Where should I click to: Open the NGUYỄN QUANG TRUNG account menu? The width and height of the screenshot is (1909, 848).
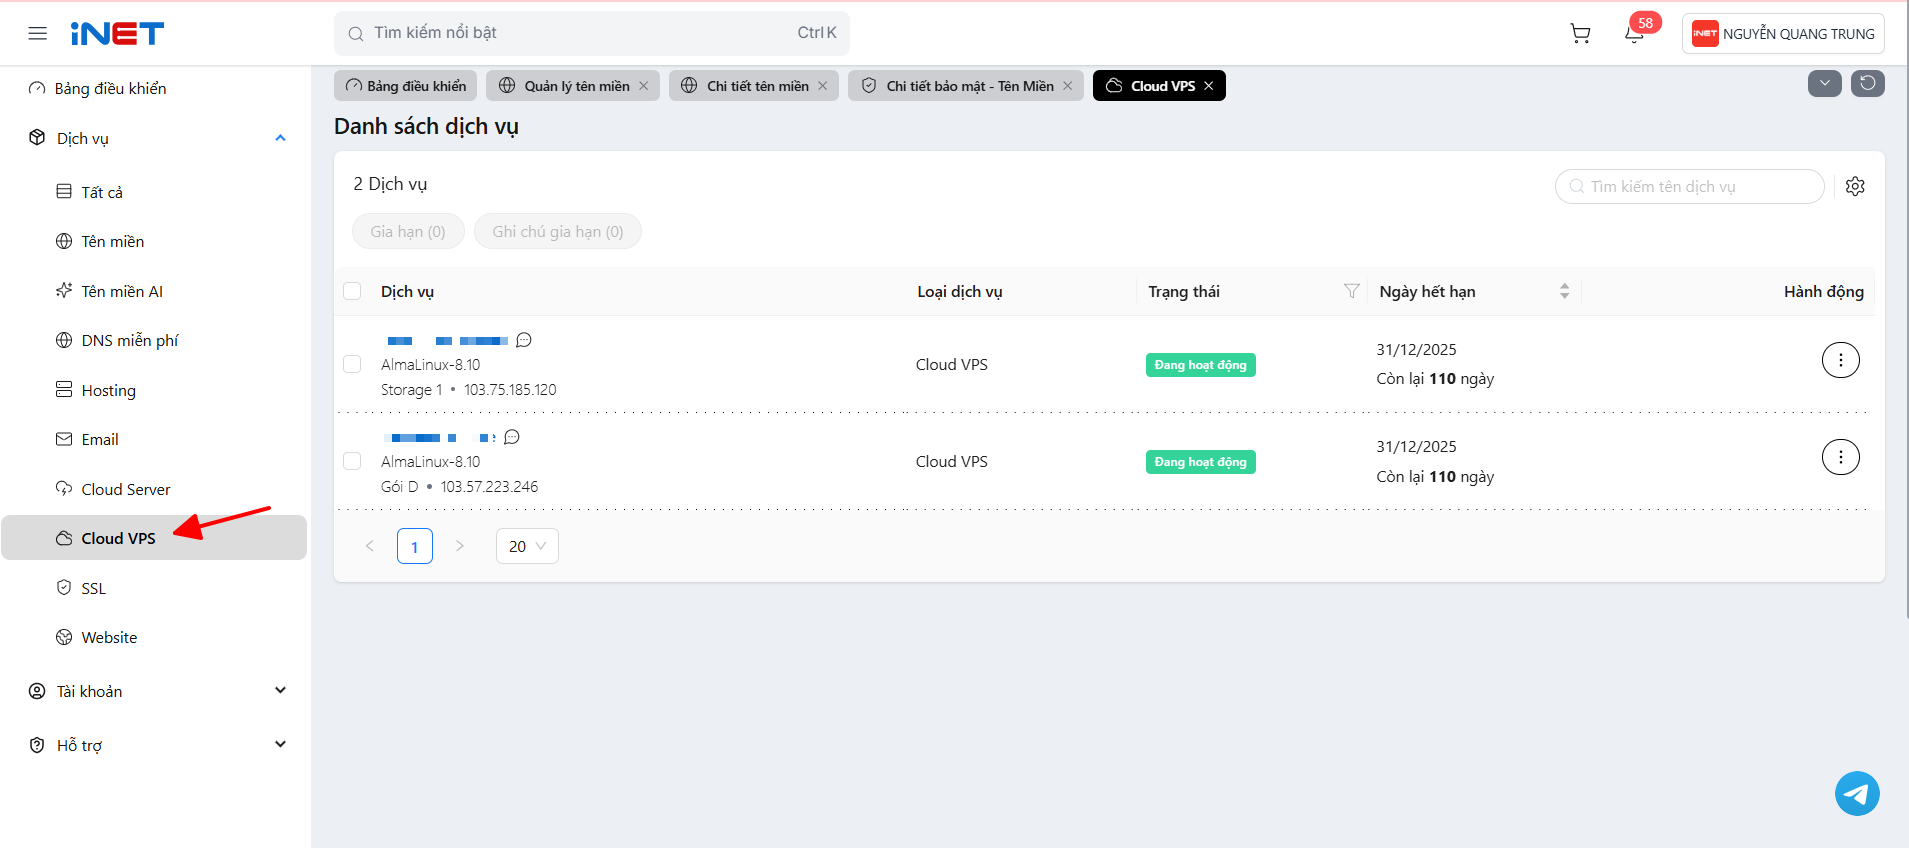pos(1783,34)
